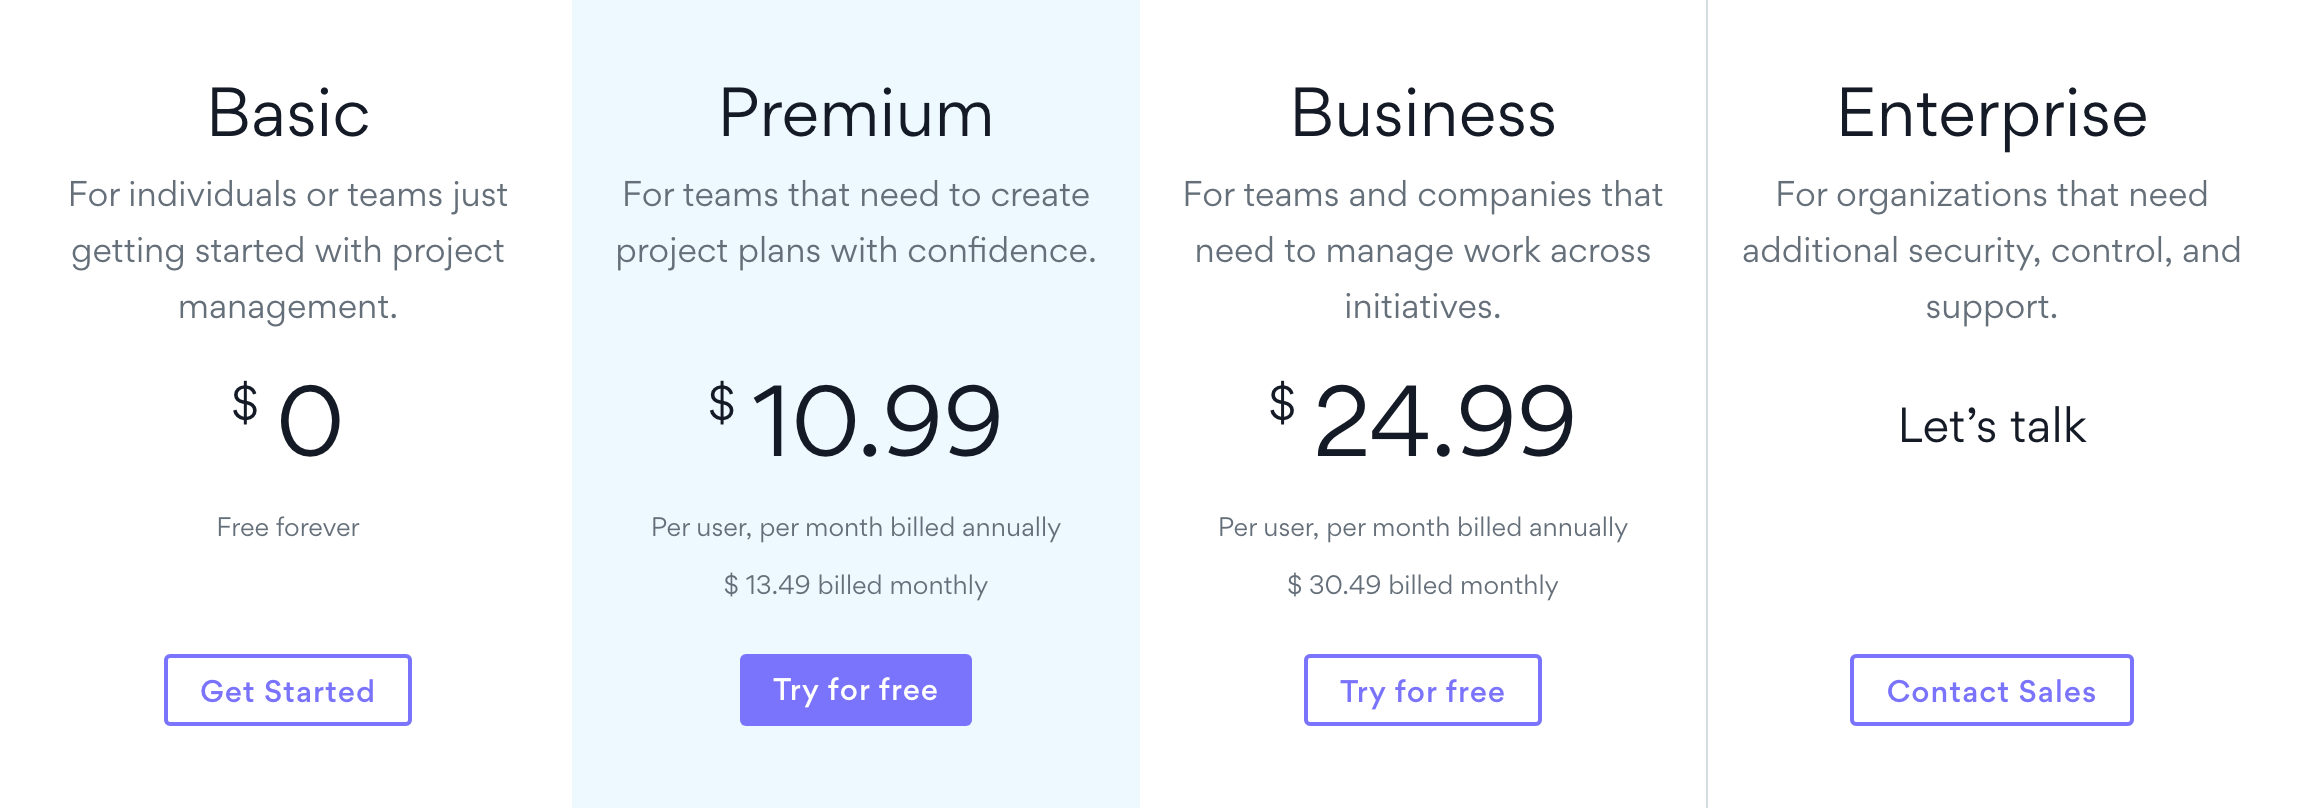Click the Get Started button
Screen dimensions: 2298x808
point(288,690)
